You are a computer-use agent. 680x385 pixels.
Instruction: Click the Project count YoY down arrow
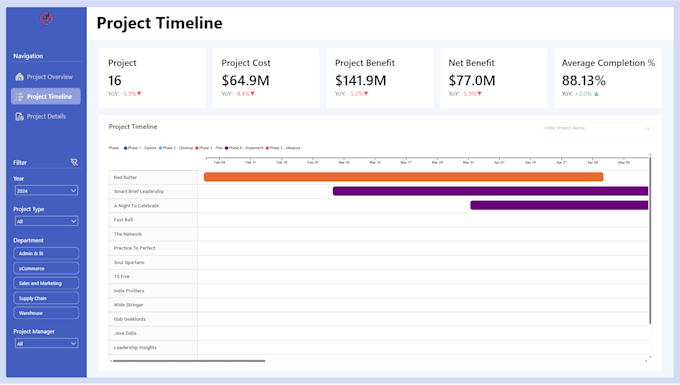coord(139,94)
